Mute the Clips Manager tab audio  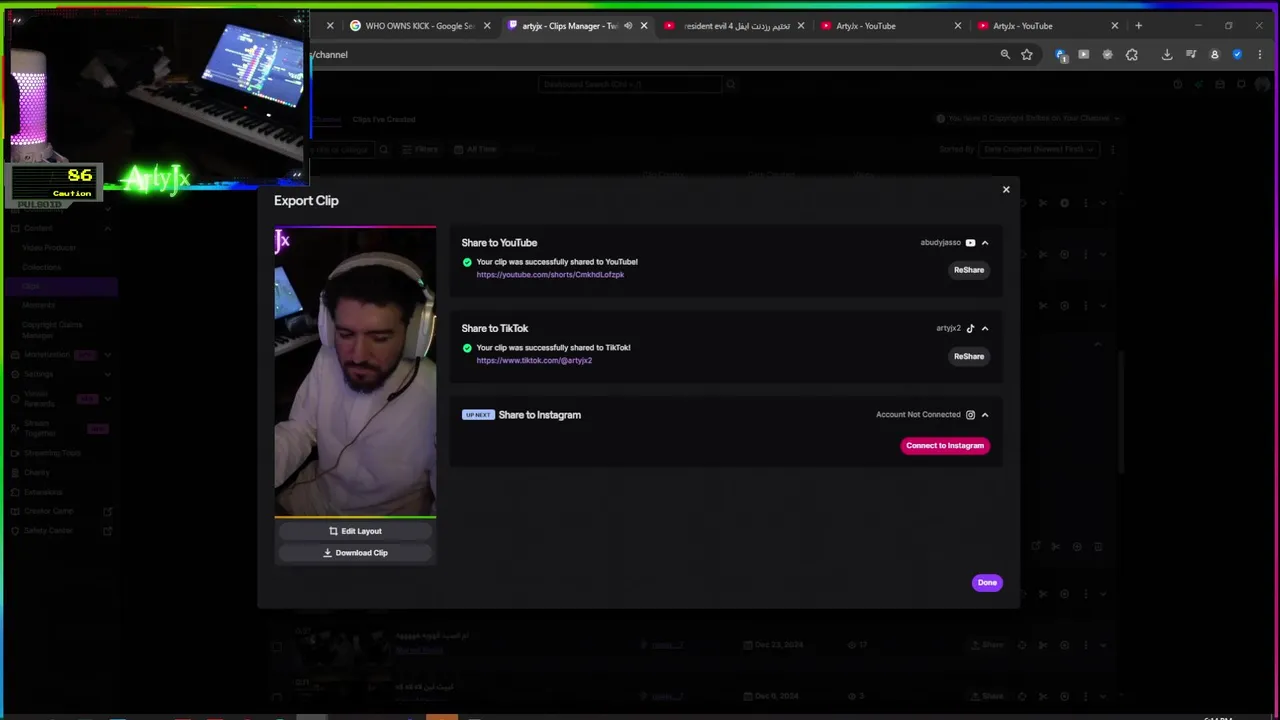[x=628, y=26]
